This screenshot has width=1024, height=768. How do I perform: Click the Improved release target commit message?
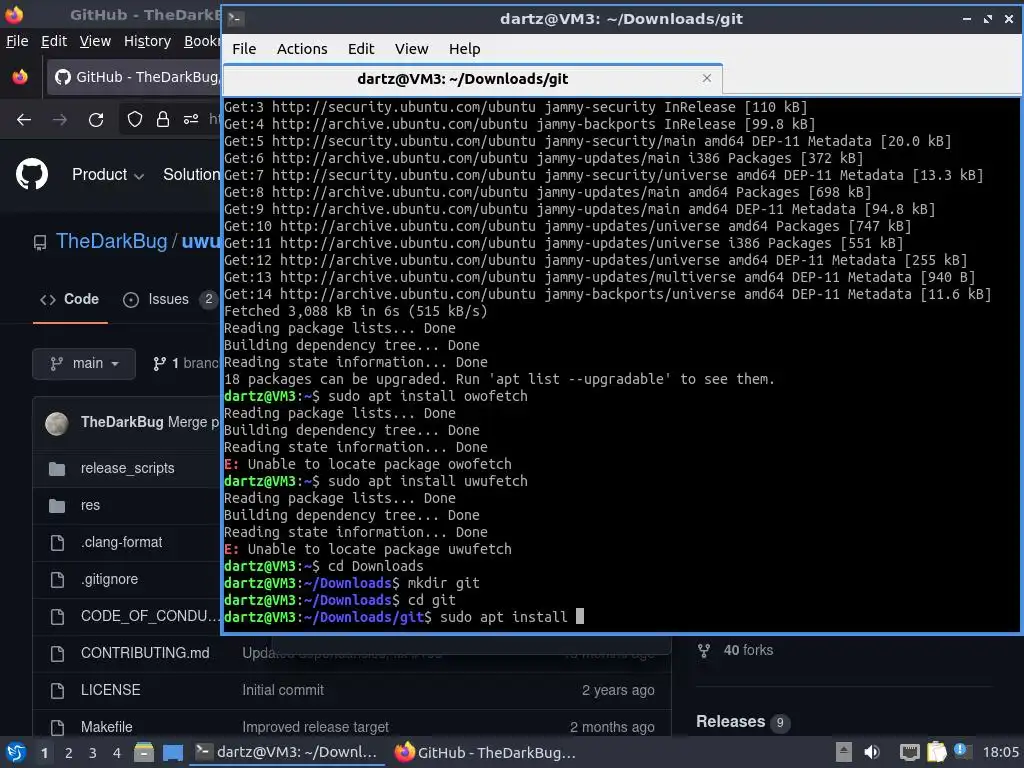(315, 727)
